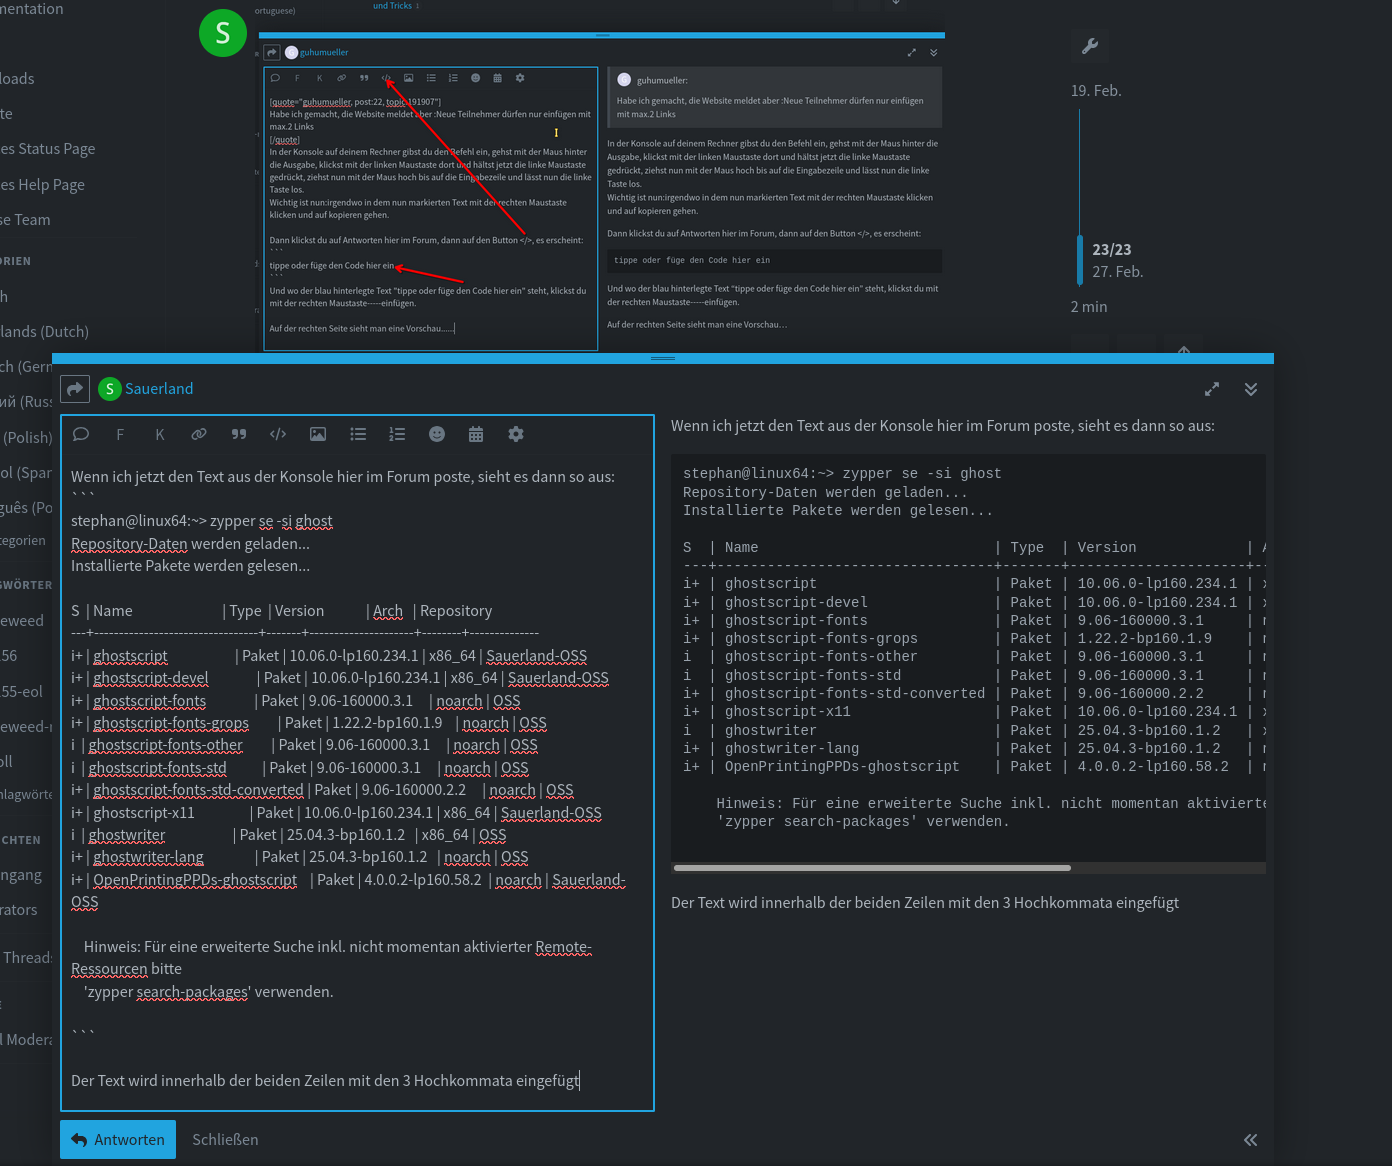This screenshot has width=1392, height=1166.
Task: Click the F bold formatting button
Action: (x=120, y=434)
